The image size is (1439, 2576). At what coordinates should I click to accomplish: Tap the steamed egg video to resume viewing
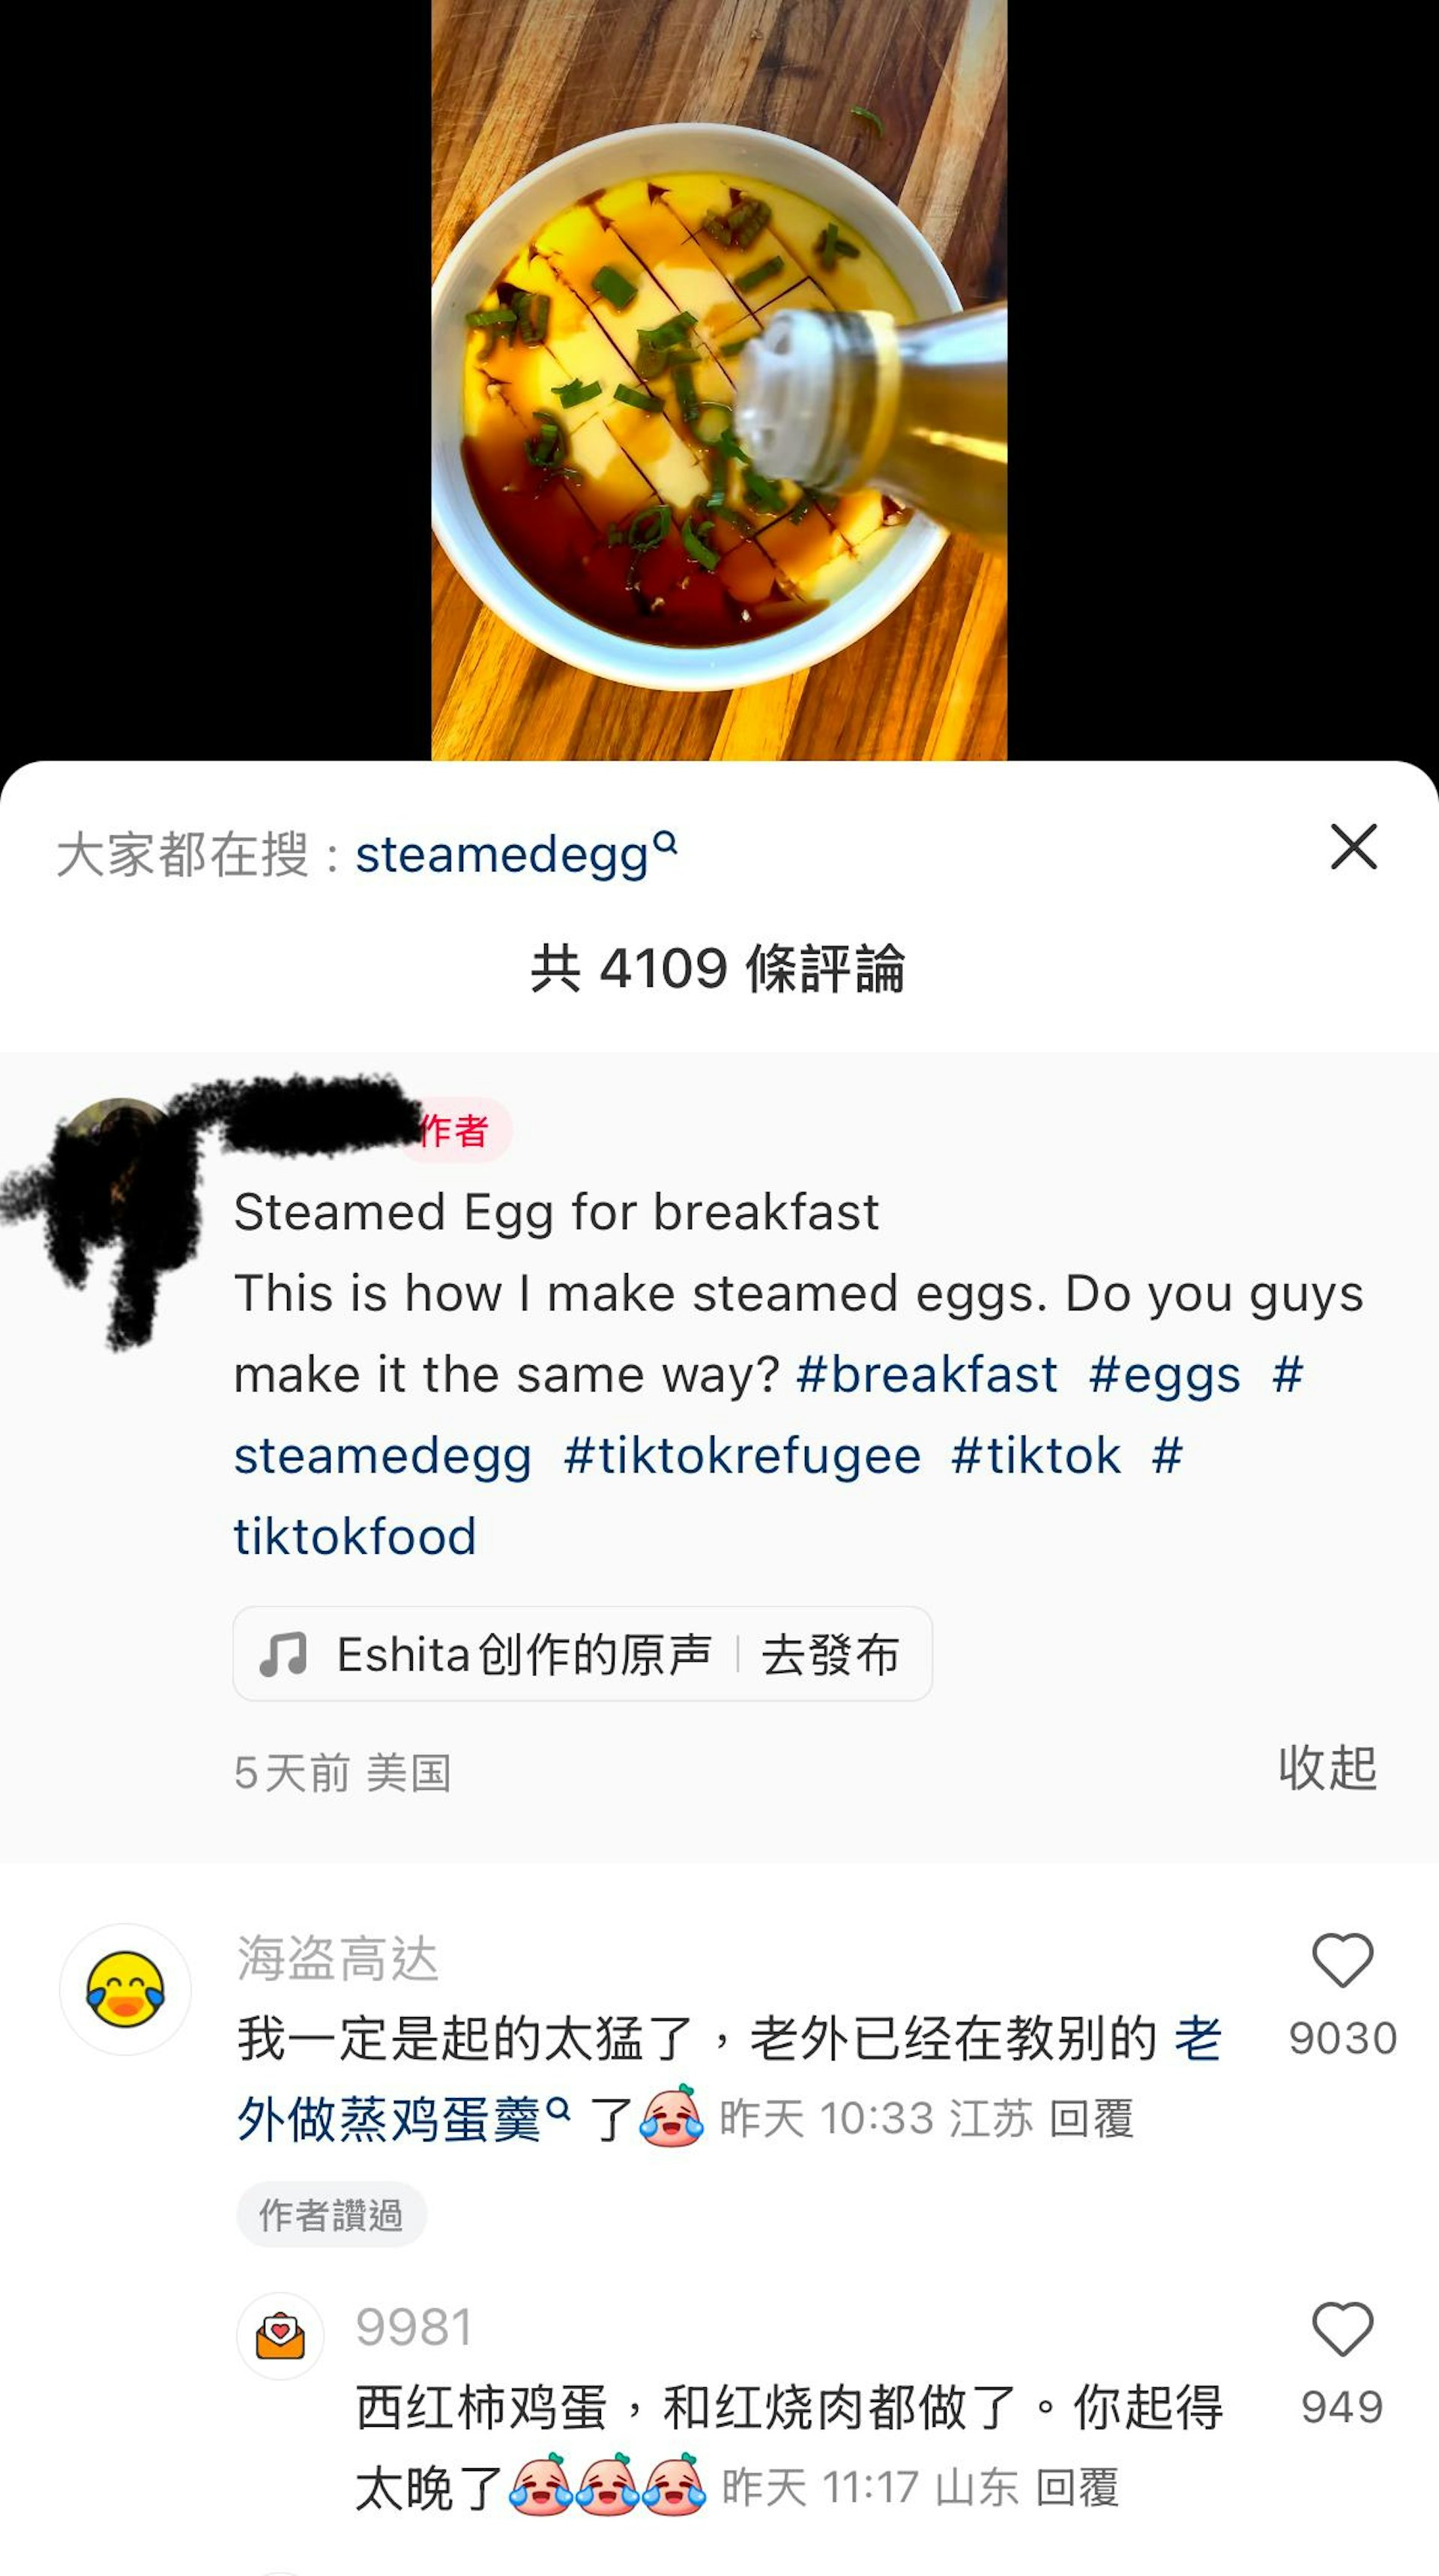tap(719, 380)
